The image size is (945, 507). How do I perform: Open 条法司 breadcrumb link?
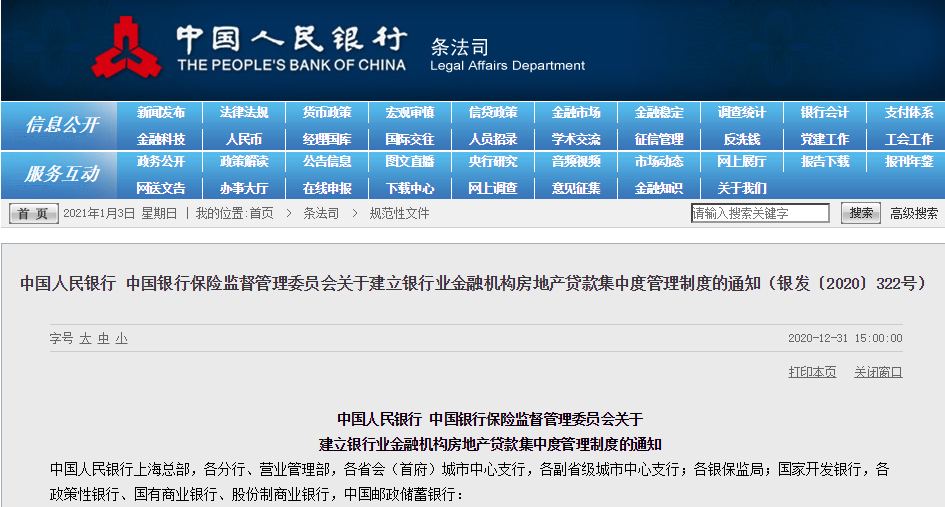point(321,213)
